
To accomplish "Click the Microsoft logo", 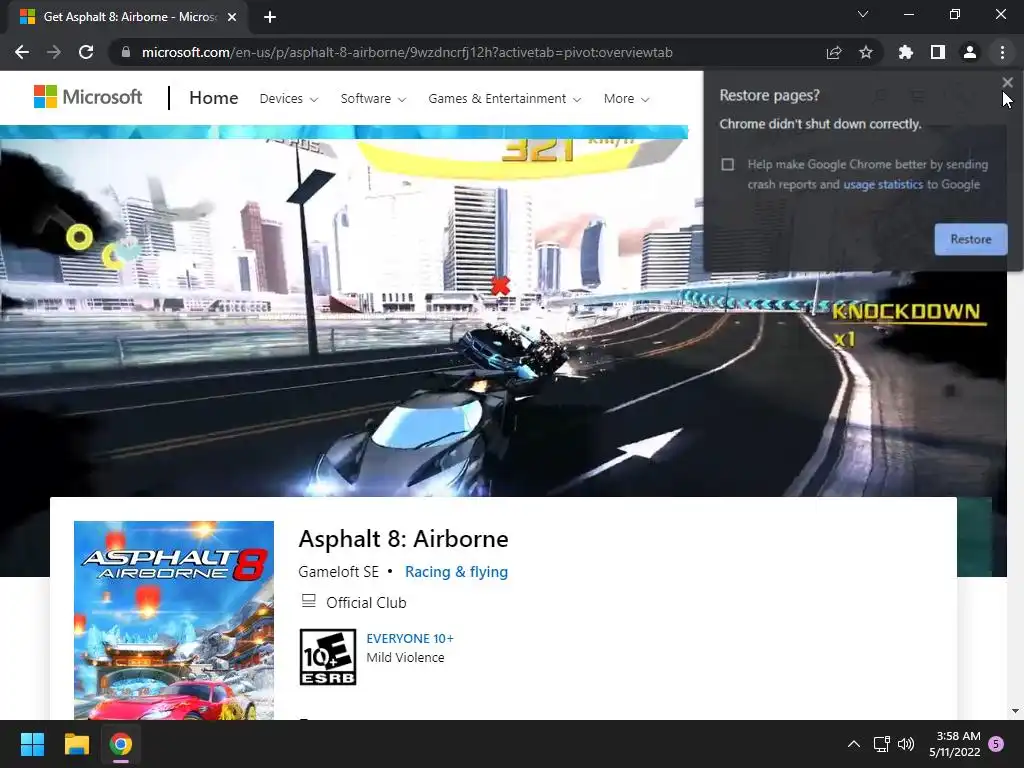I will pyautogui.click(x=88, y=97).
